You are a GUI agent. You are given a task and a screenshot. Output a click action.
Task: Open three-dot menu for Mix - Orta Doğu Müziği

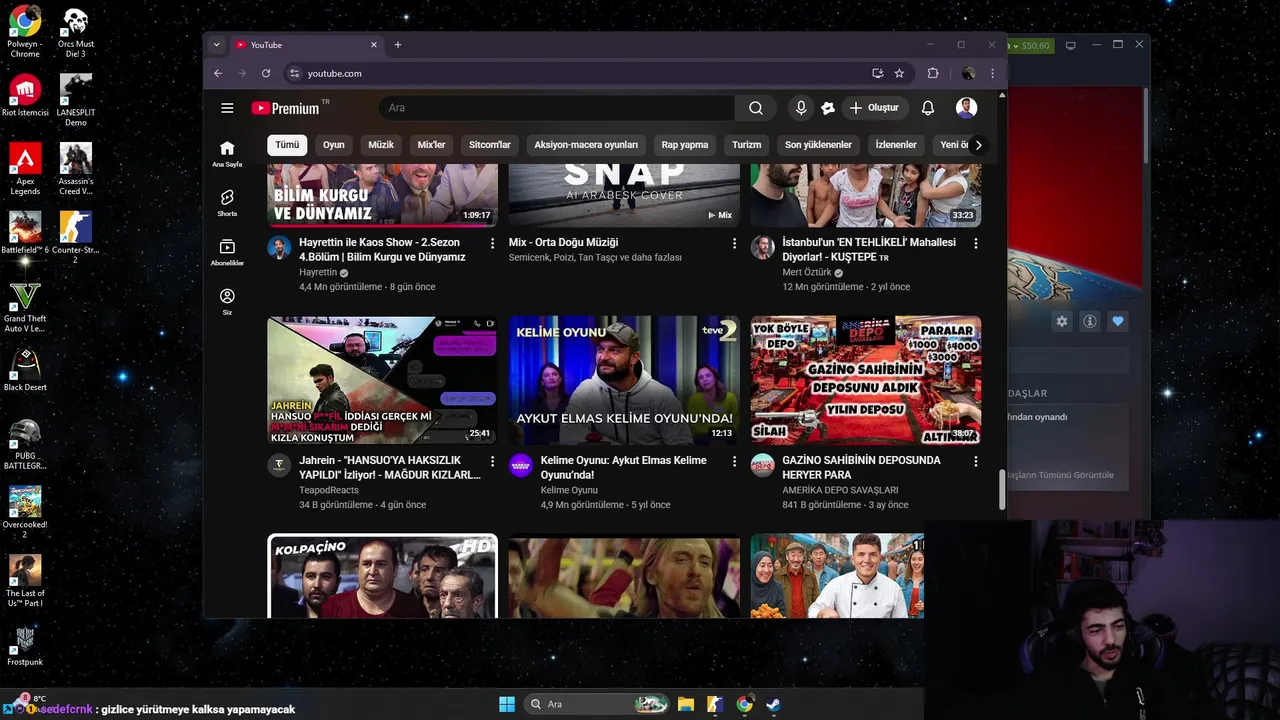[734, 243]
